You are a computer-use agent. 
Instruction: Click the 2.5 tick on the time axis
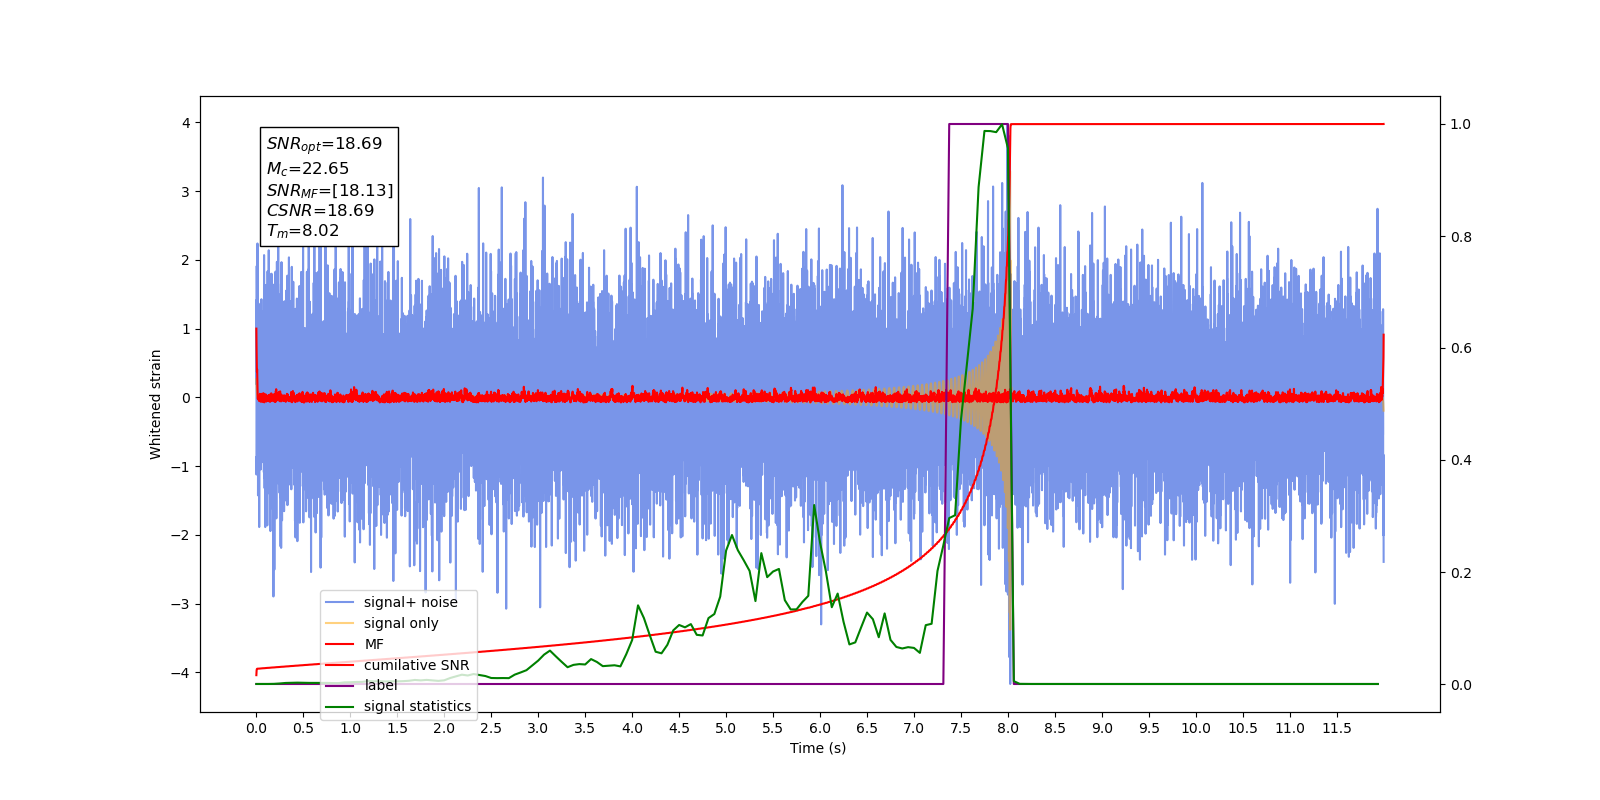tap(491, 728)
